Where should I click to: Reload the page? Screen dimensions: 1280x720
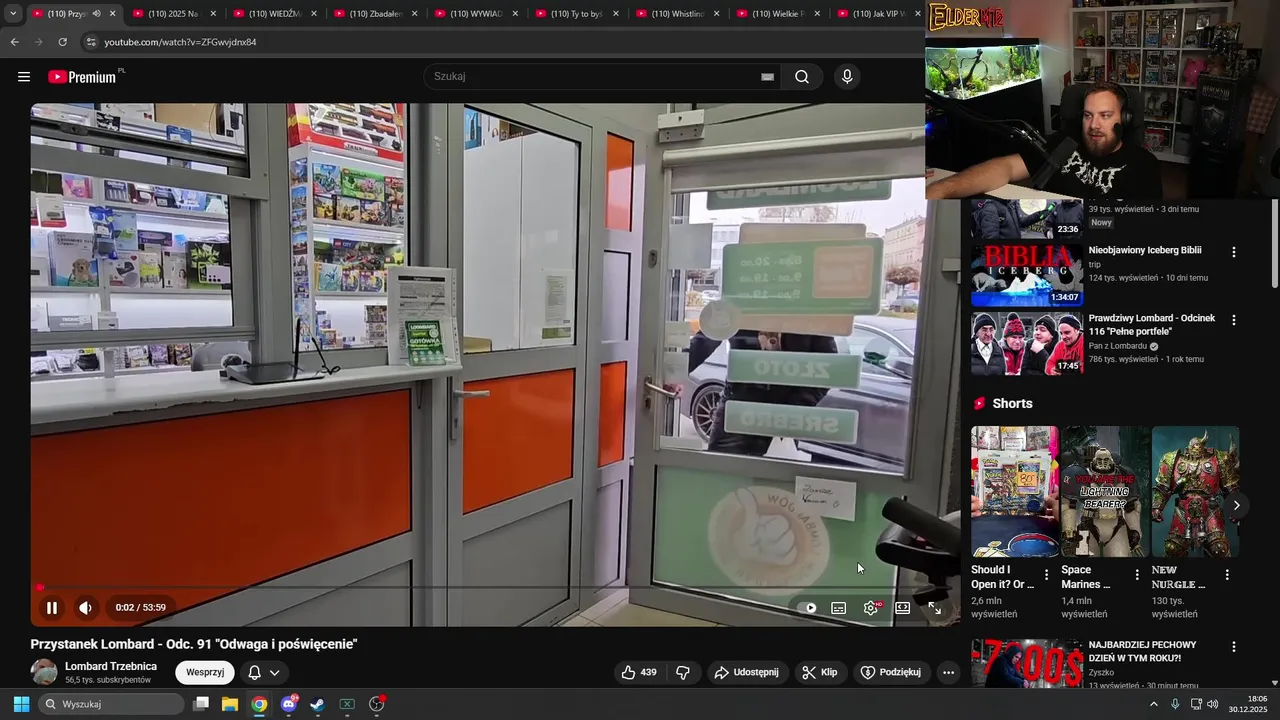[62, 42]
